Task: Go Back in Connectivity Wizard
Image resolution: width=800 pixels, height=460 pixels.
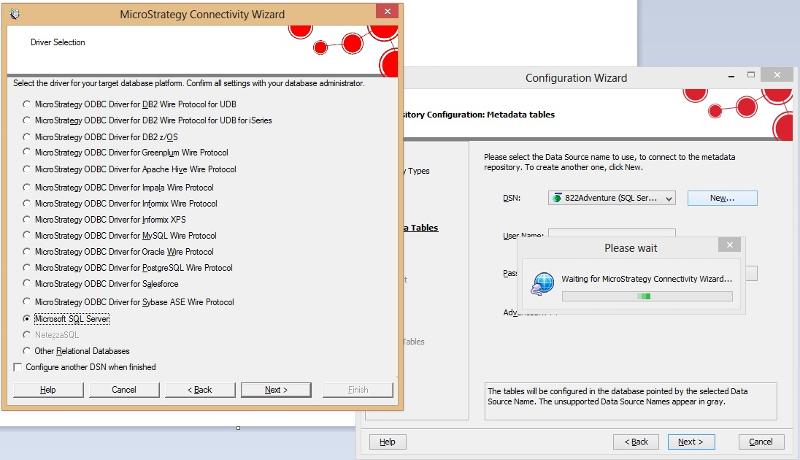Action: pos(200,390)
